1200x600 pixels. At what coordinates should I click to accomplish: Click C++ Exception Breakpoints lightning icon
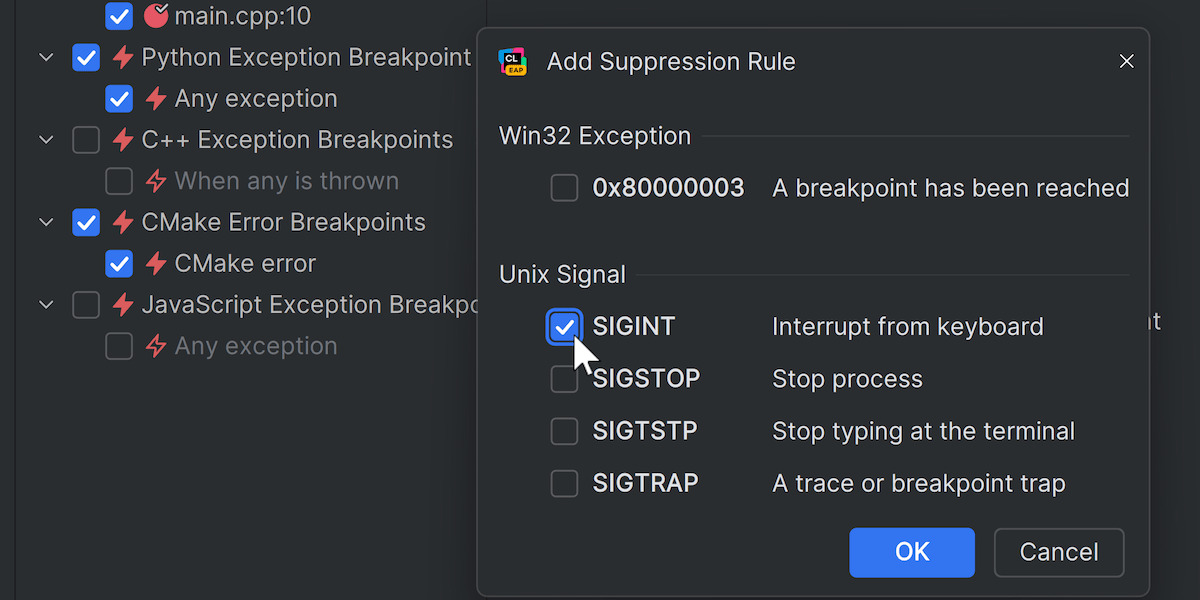pos(123,140)
